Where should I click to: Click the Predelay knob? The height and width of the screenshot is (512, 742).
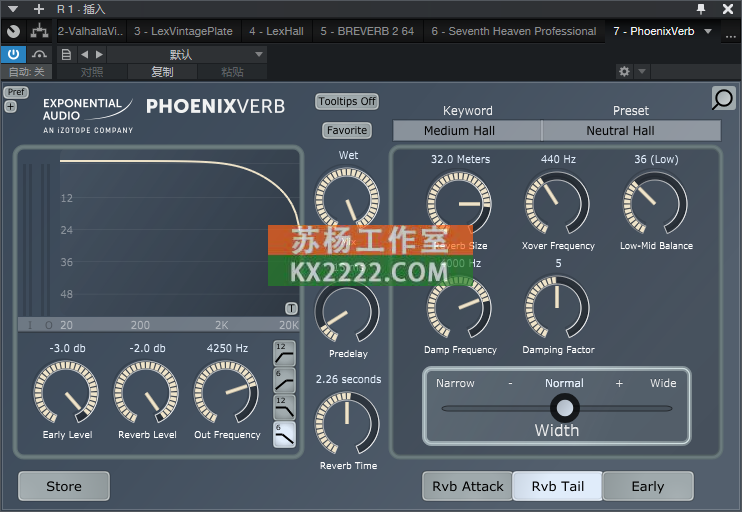point(347,311)
